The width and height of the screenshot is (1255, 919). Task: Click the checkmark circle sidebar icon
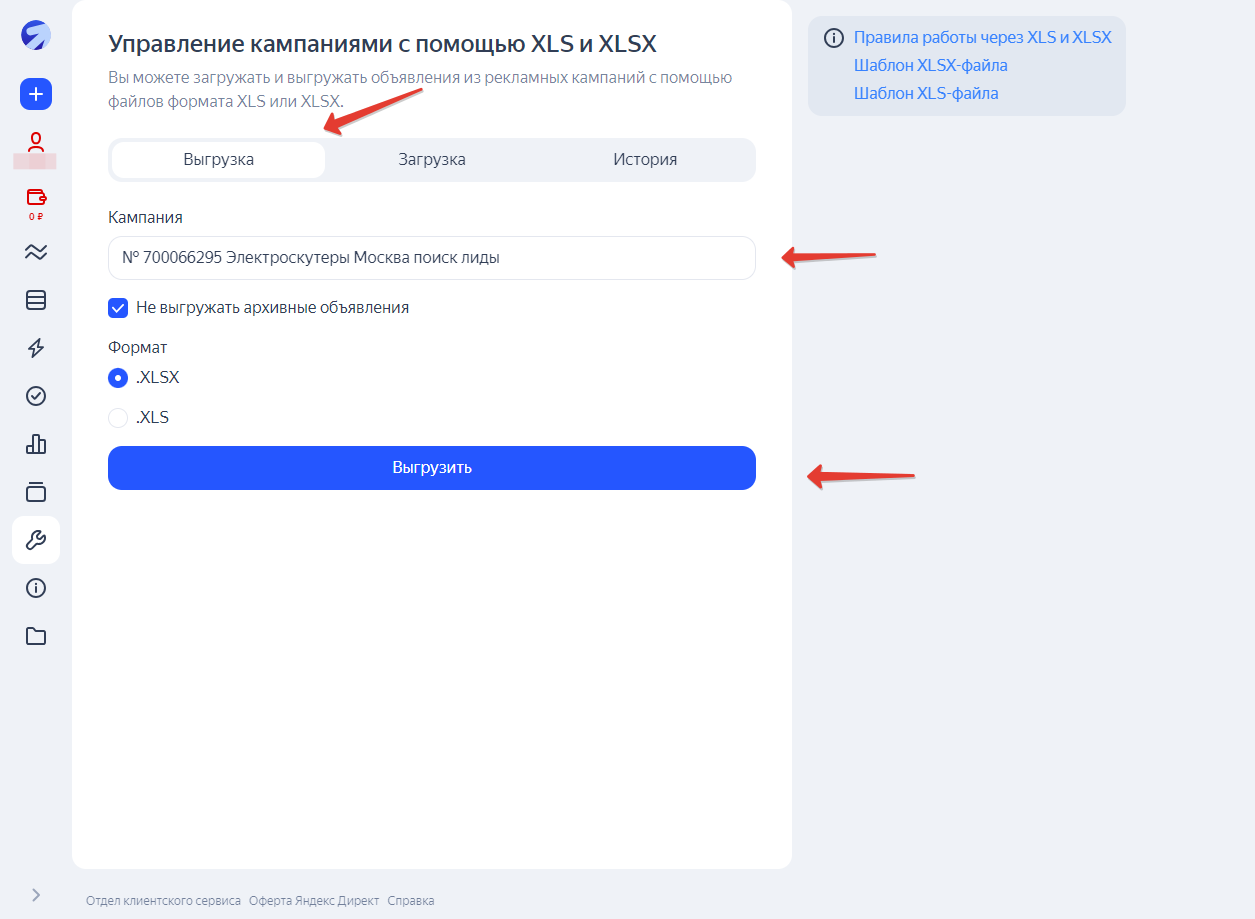click(36, 396)
